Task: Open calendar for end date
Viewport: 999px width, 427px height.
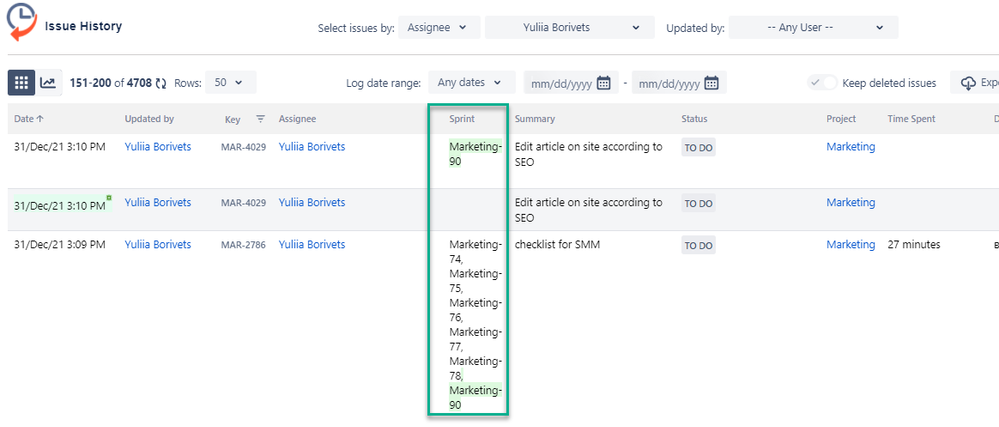Action: click(712, 83)
